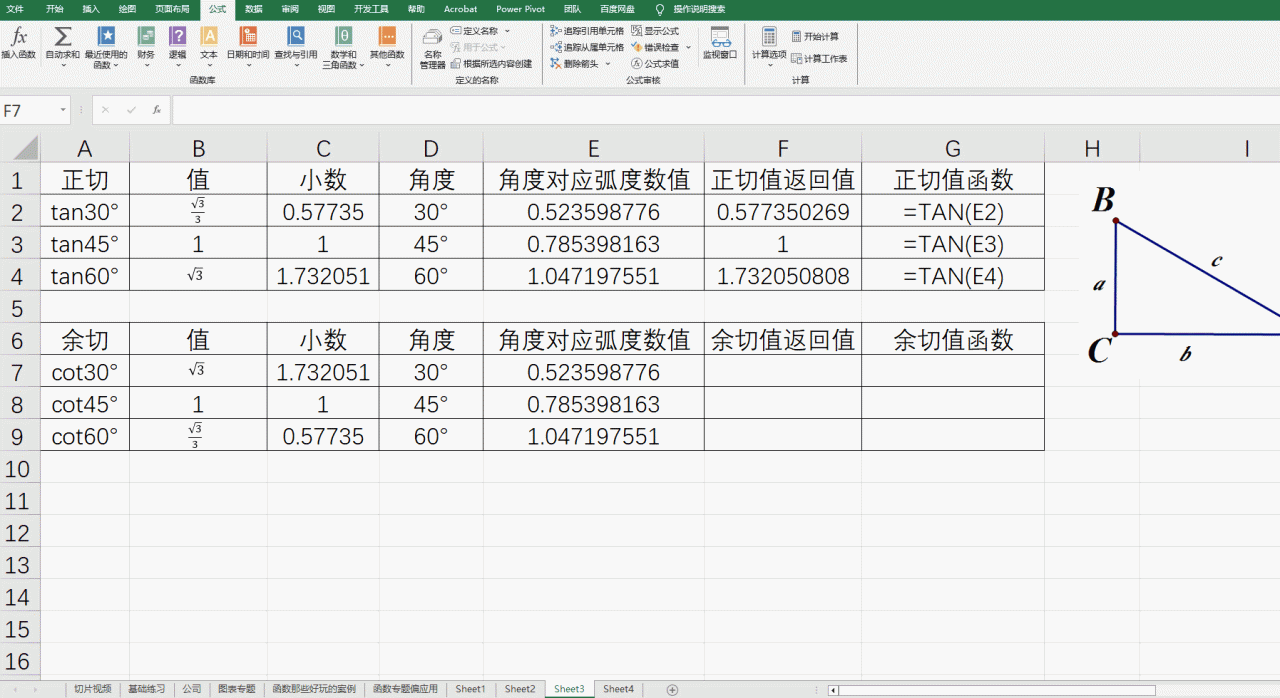This screenshot has height=698, width=1280.
Task: Open the Sheet1 worksheet tab
Action: tap(470, 689)
